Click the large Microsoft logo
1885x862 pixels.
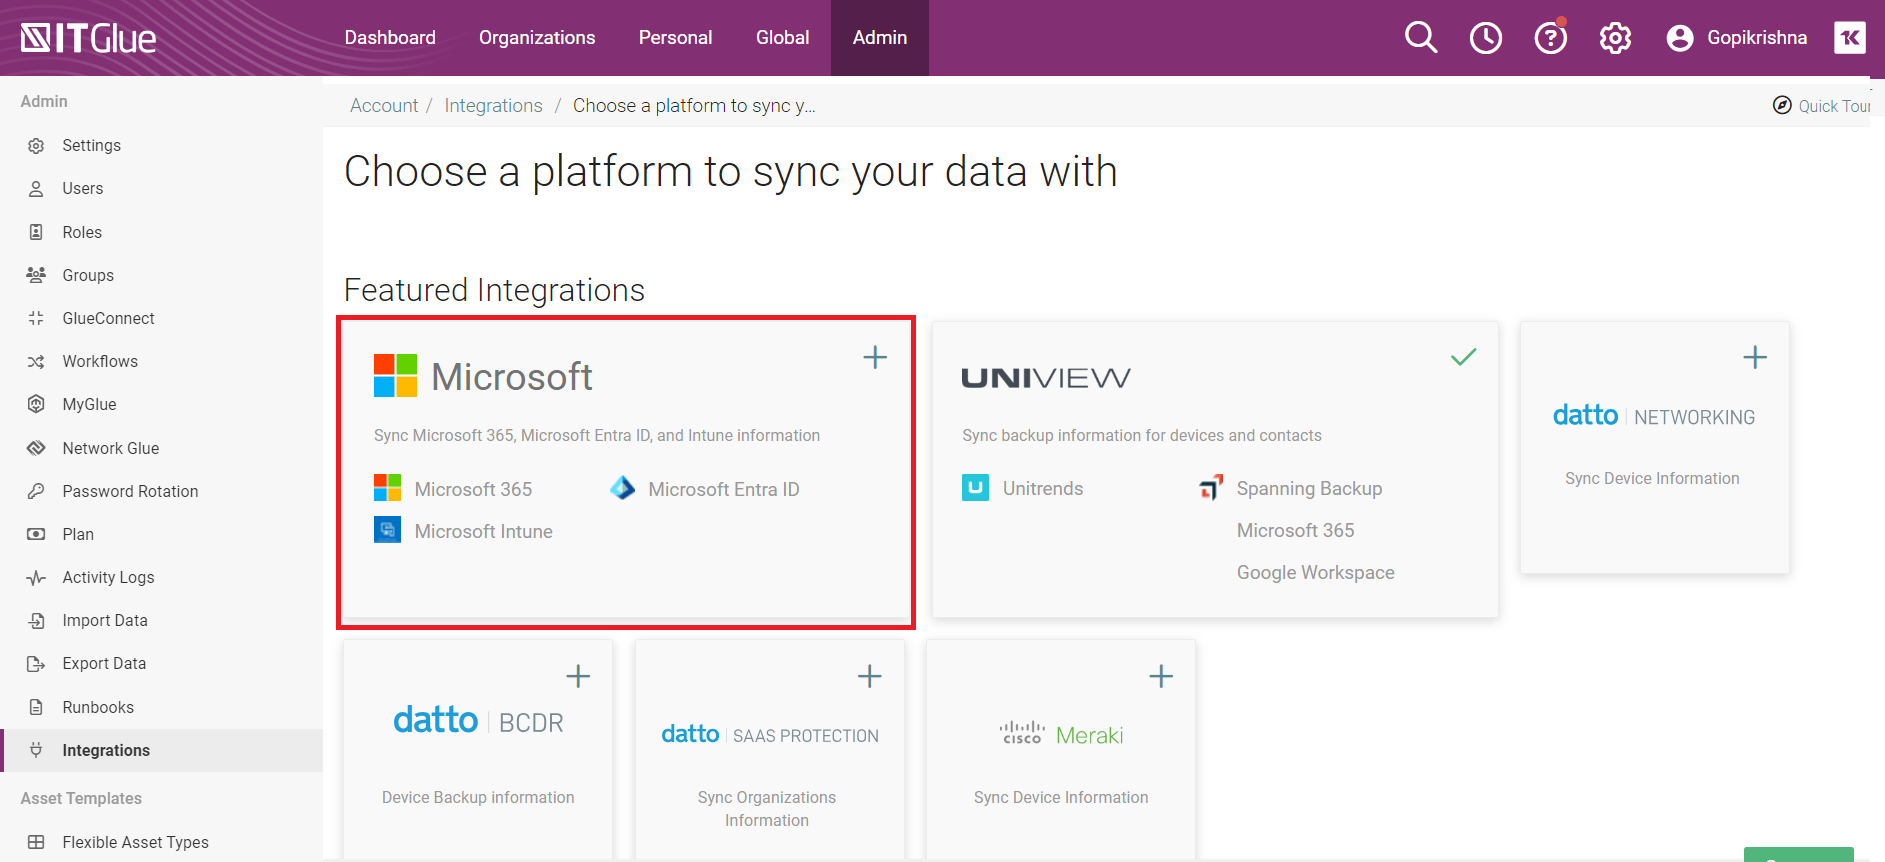pos(483,376)
